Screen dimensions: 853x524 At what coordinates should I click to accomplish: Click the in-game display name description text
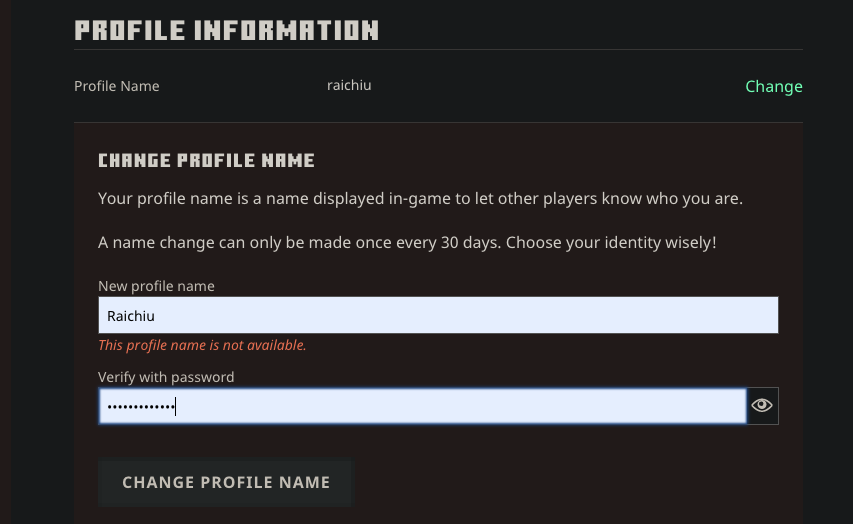420,198
